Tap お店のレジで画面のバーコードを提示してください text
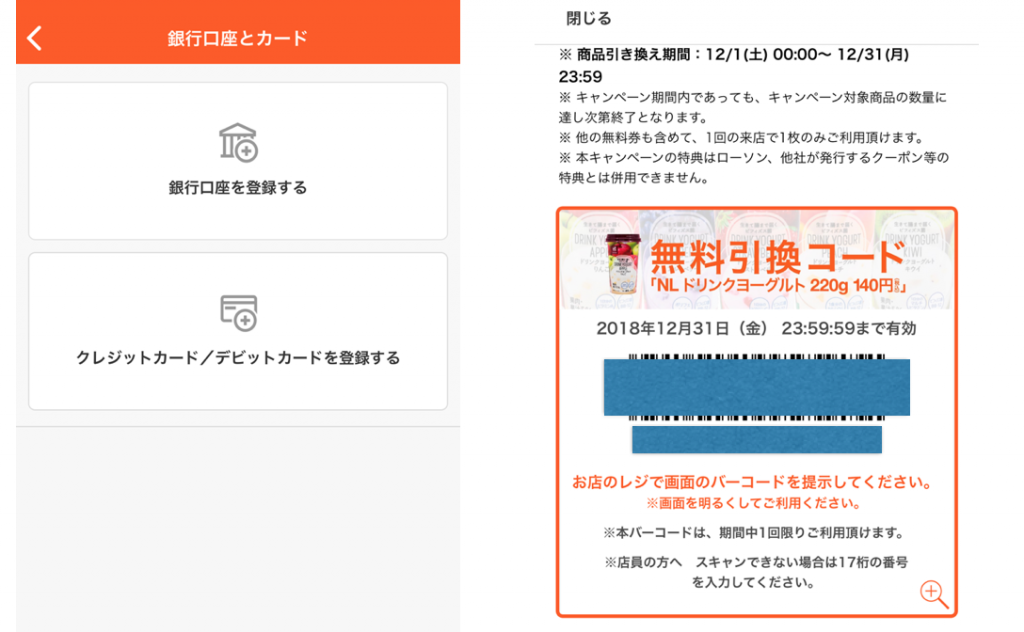The height and width of the screenshot is (632, 1024). click(752, 482)
